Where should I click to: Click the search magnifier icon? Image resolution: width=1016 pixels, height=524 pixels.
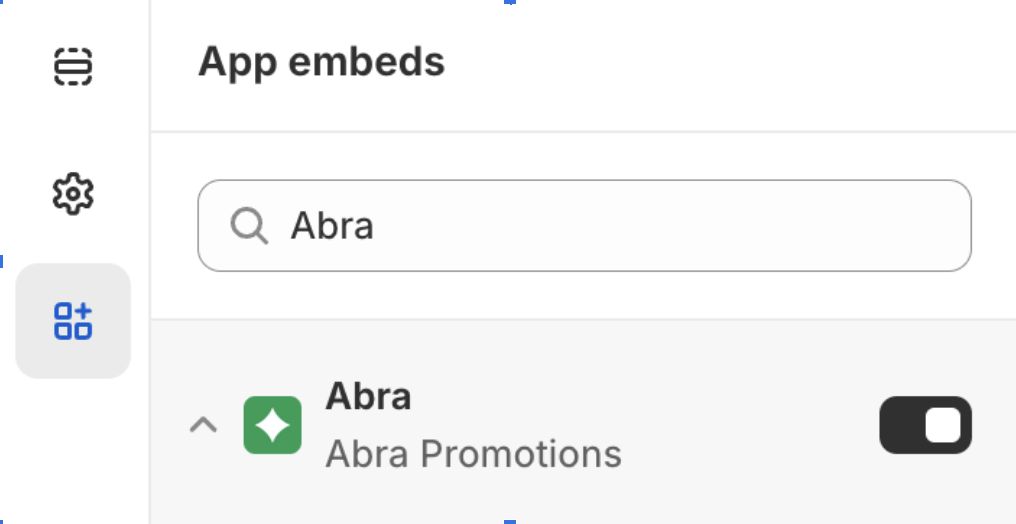pos(249,226)
